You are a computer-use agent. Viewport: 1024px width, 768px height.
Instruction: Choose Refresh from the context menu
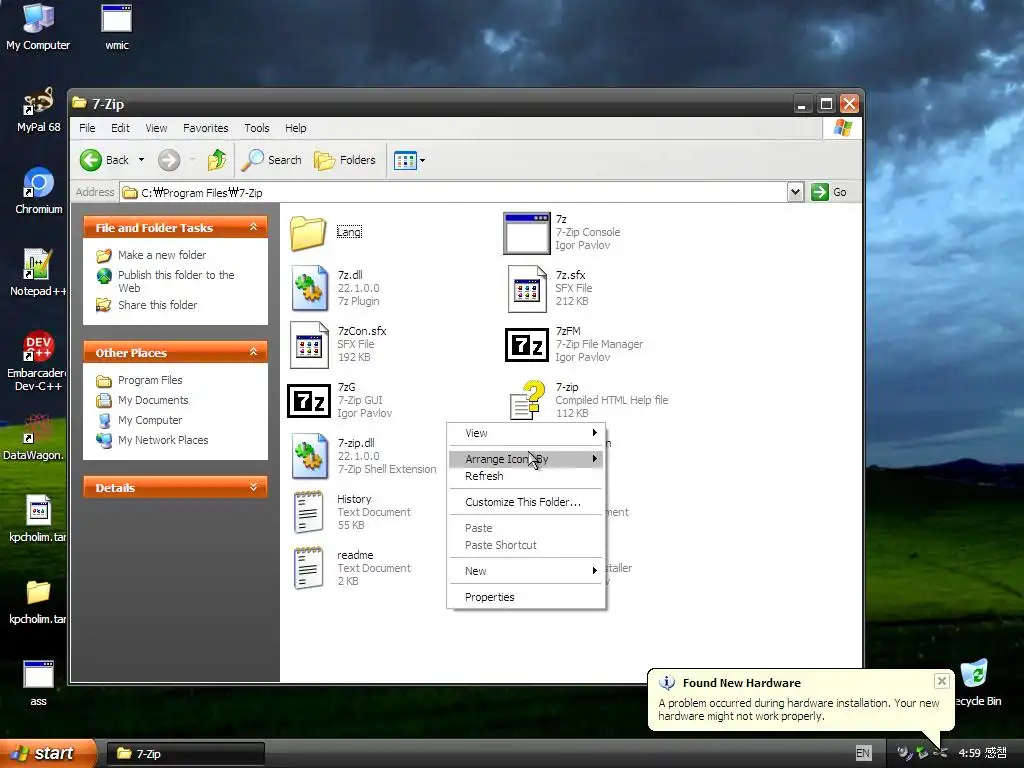pos(526,476)
